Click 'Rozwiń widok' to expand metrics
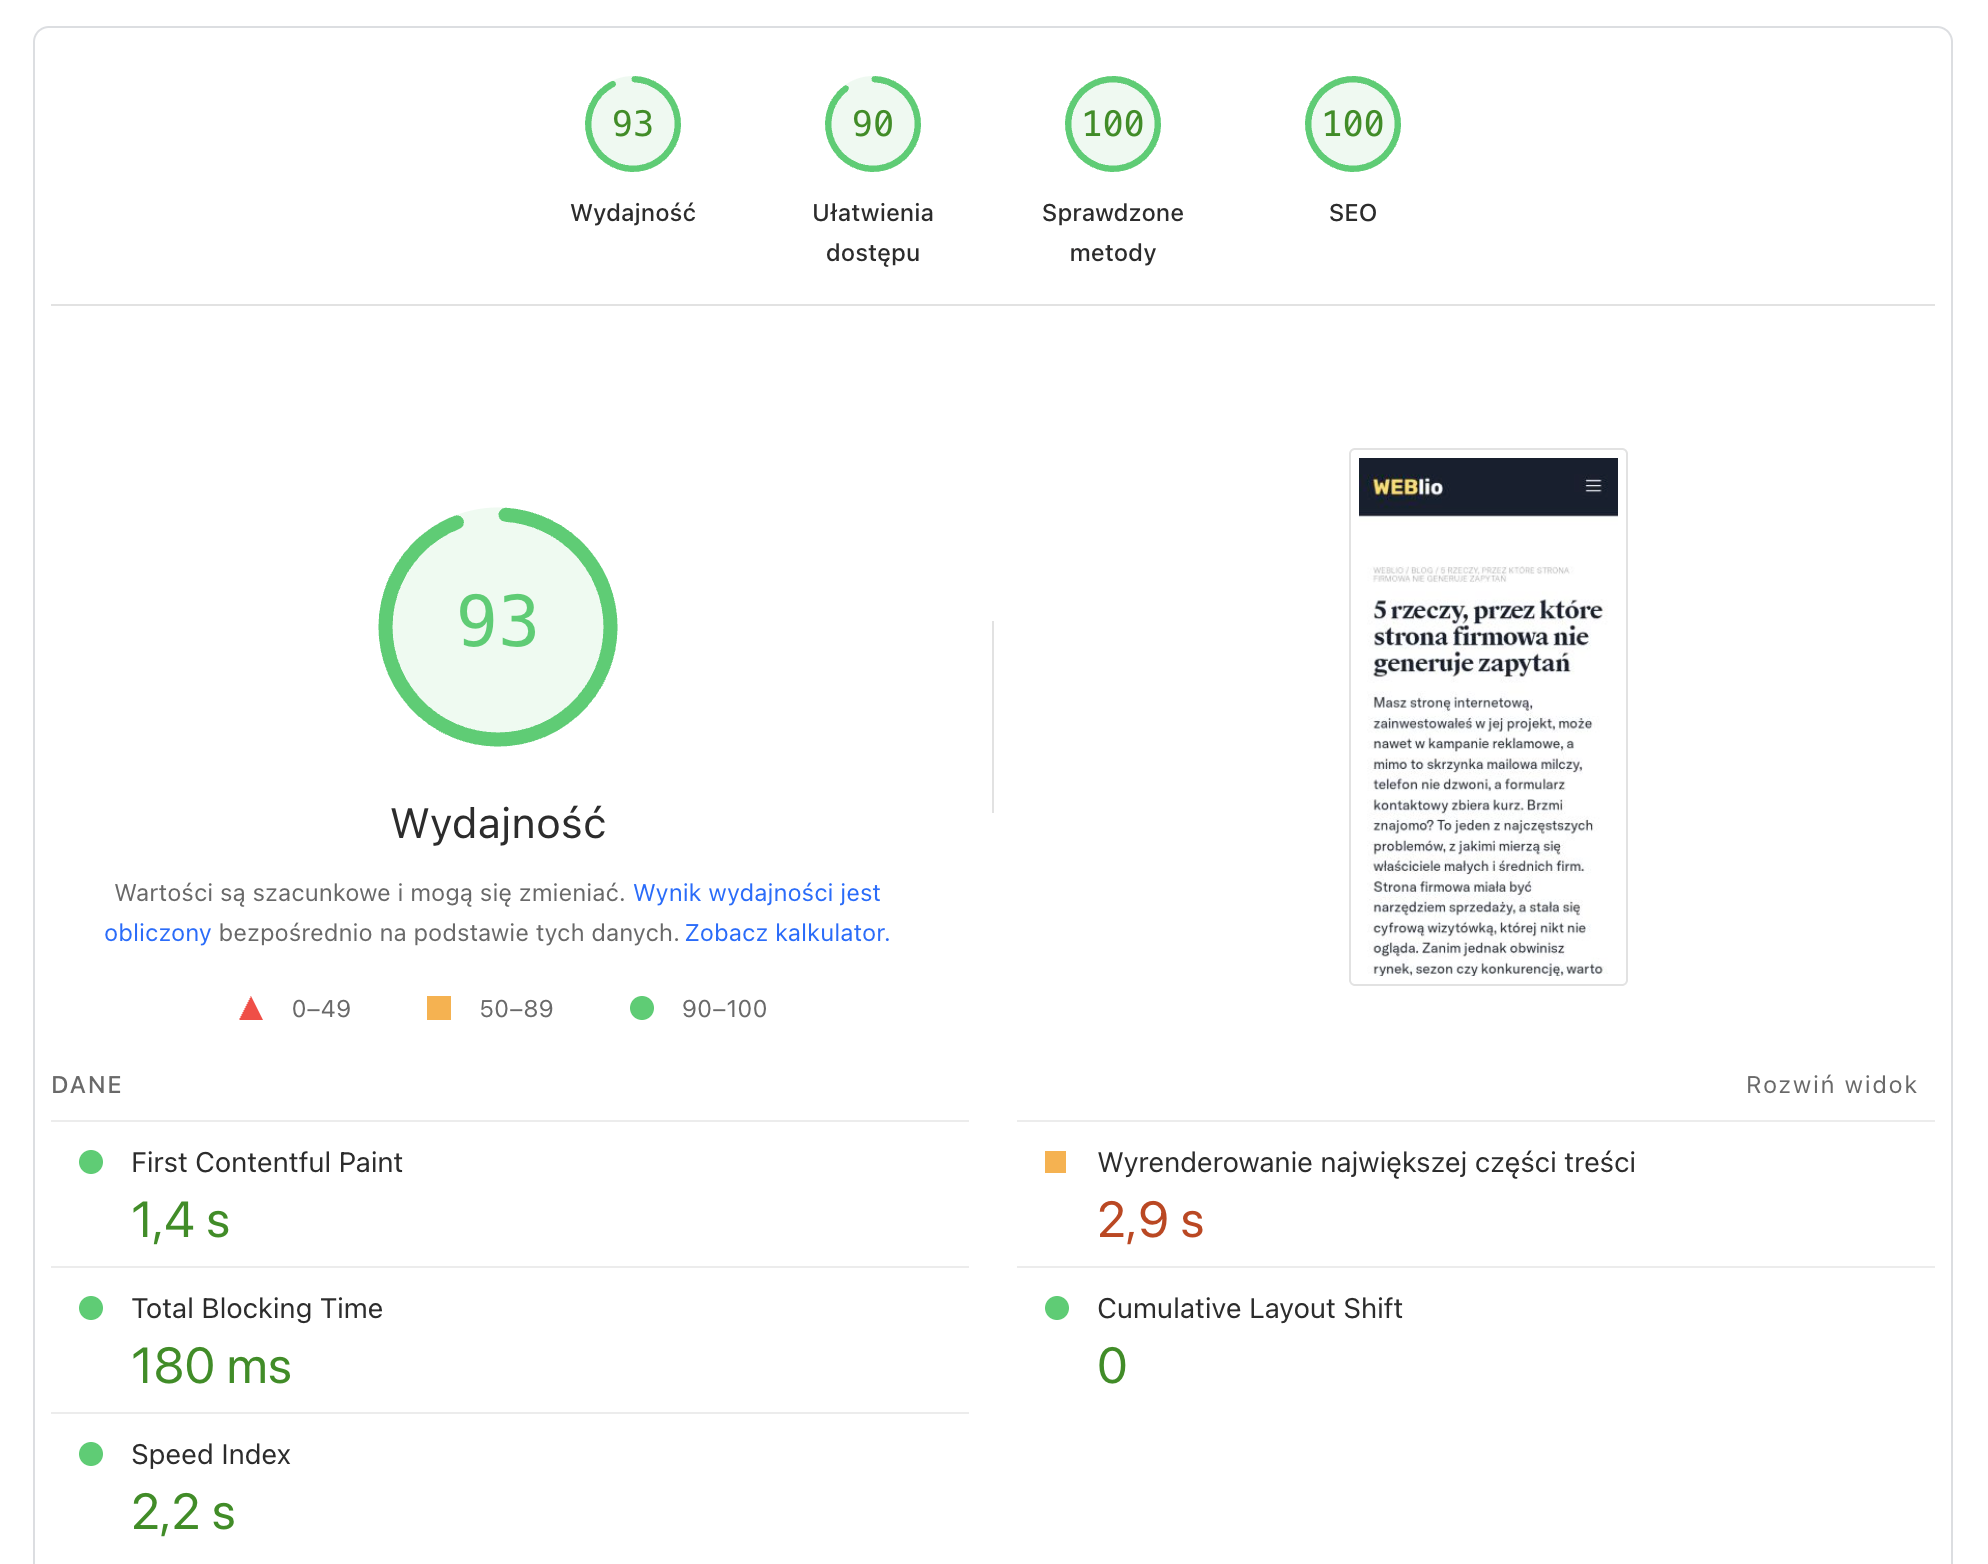The width and height of the screenshot is (1988, 1564). click(x=1831, y=1085)
